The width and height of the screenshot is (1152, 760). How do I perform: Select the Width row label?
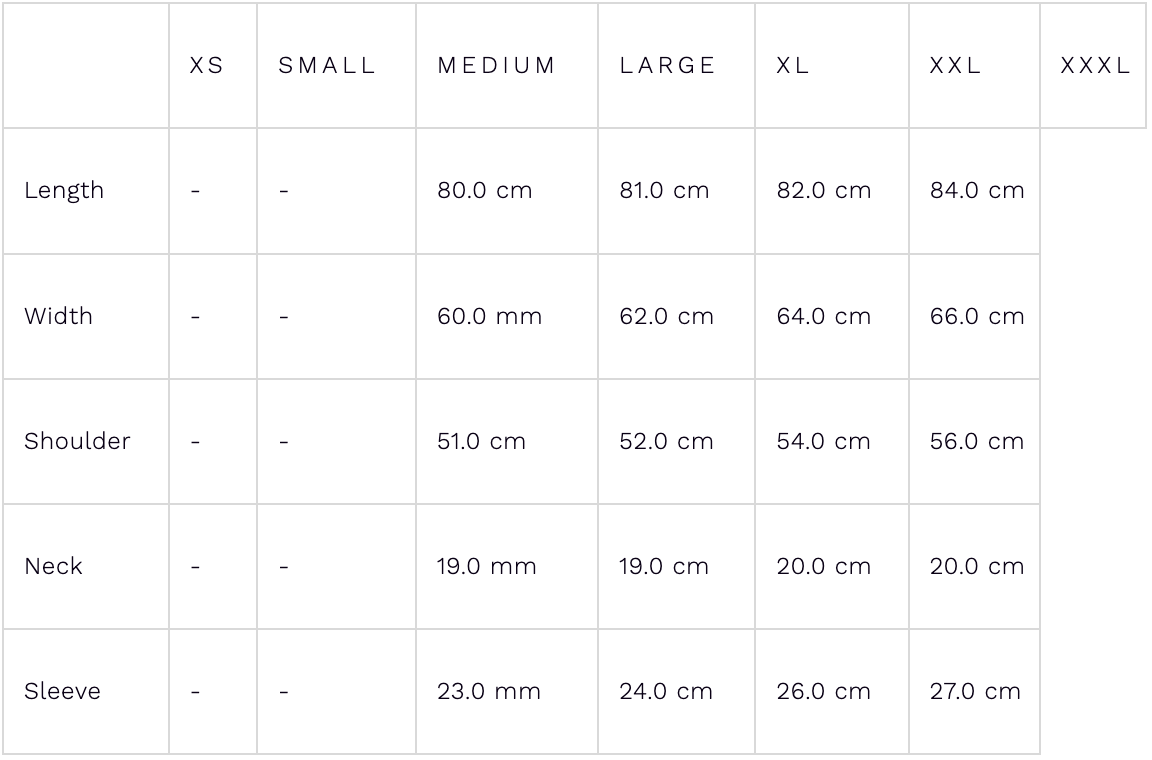59,316
